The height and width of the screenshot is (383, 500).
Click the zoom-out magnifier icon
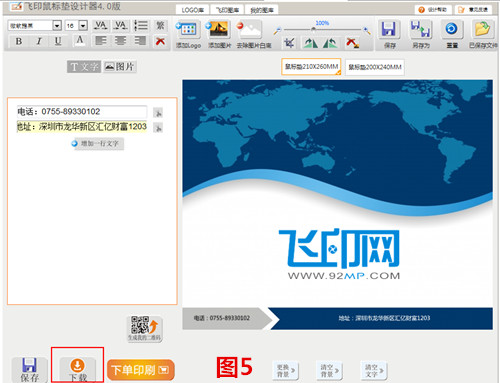[x=277, y=31]
